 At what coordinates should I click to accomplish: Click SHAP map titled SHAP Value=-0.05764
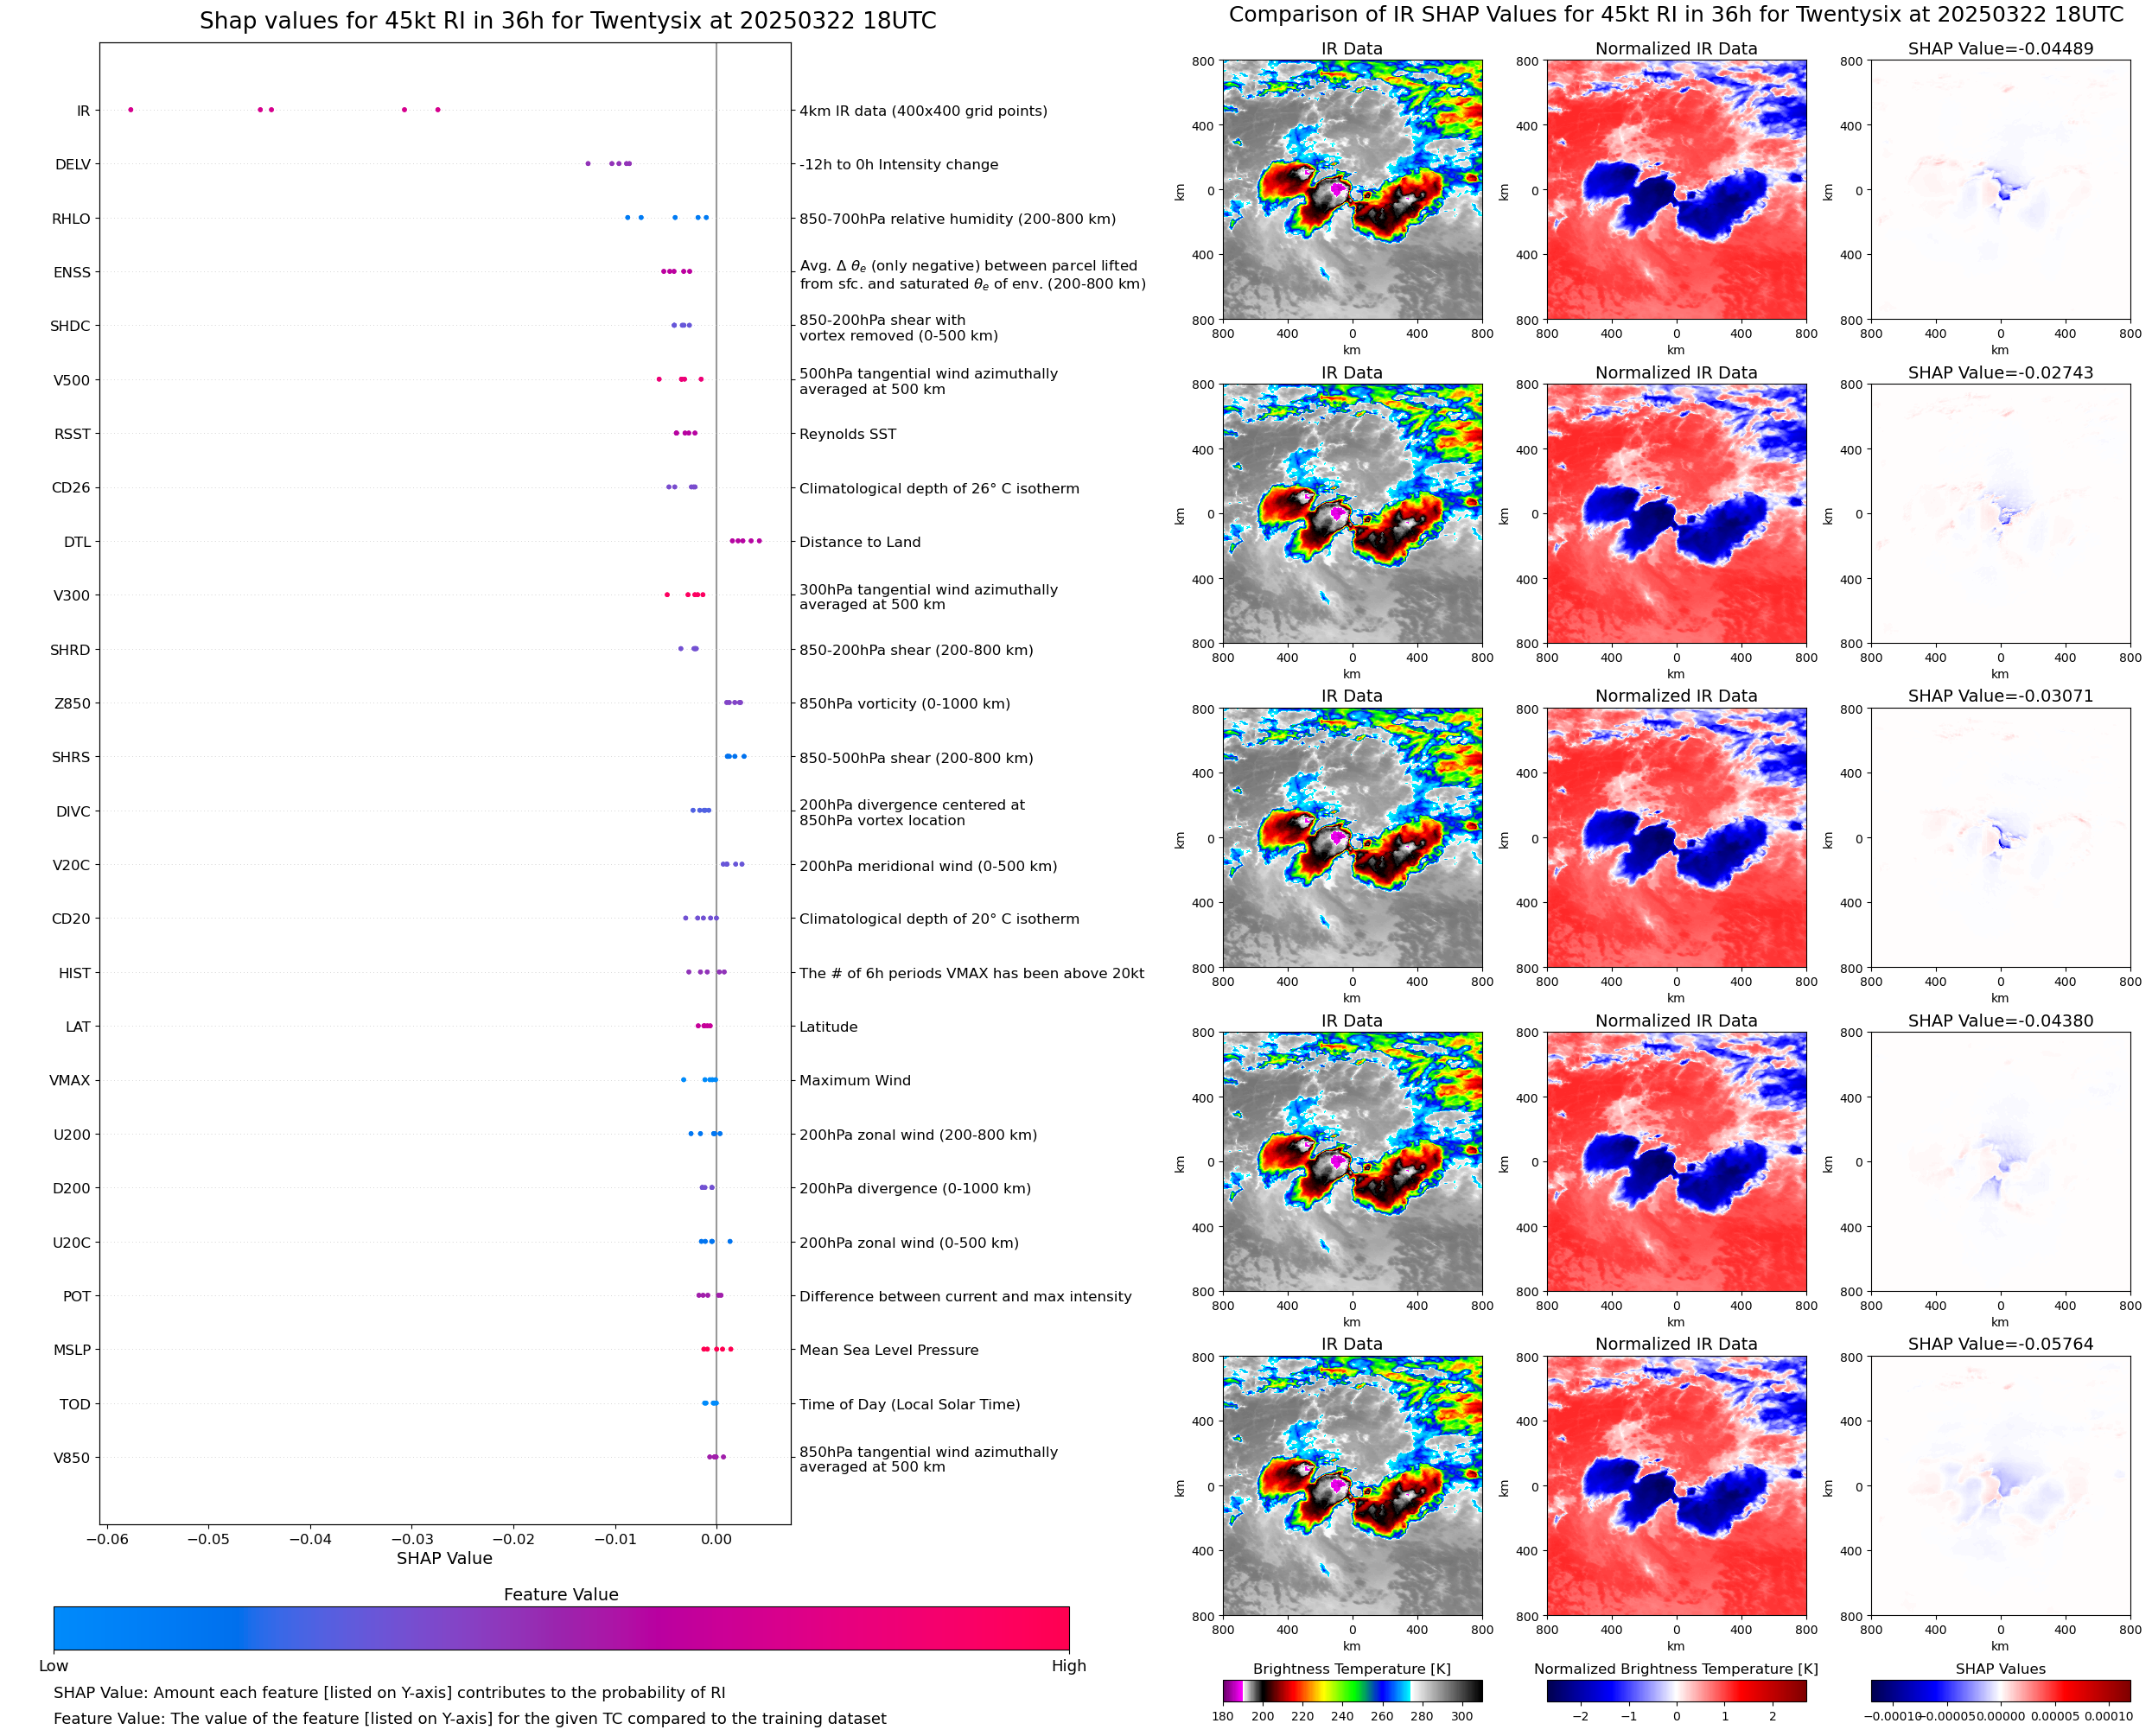point(2000,1486)
